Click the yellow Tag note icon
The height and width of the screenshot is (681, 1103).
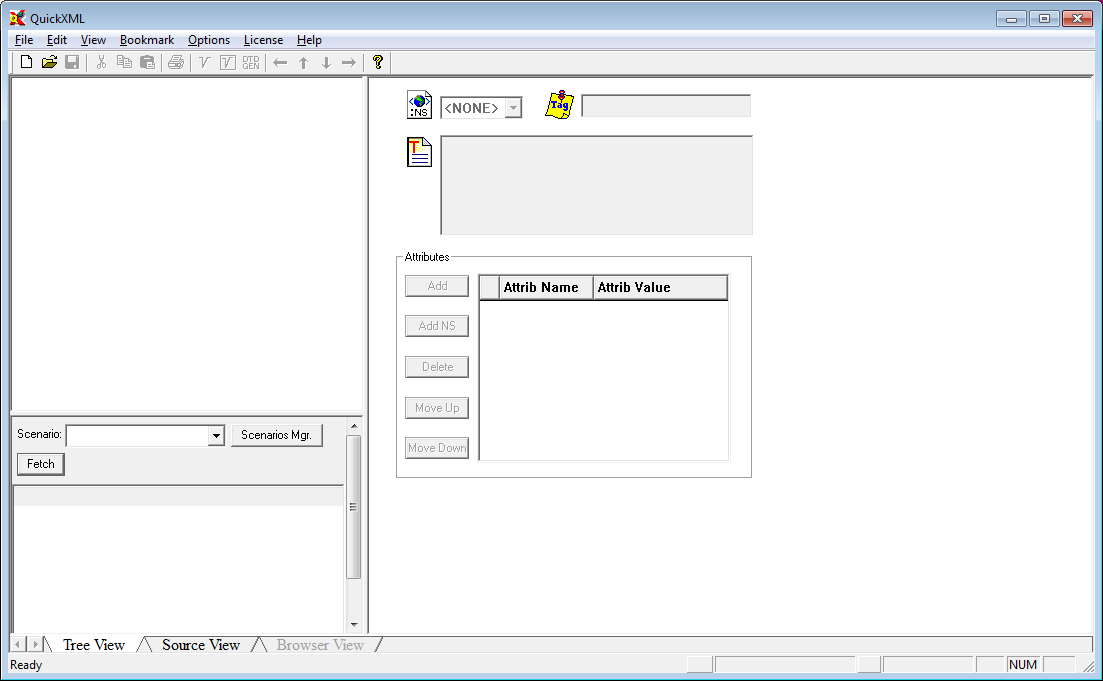coord(560,105)
